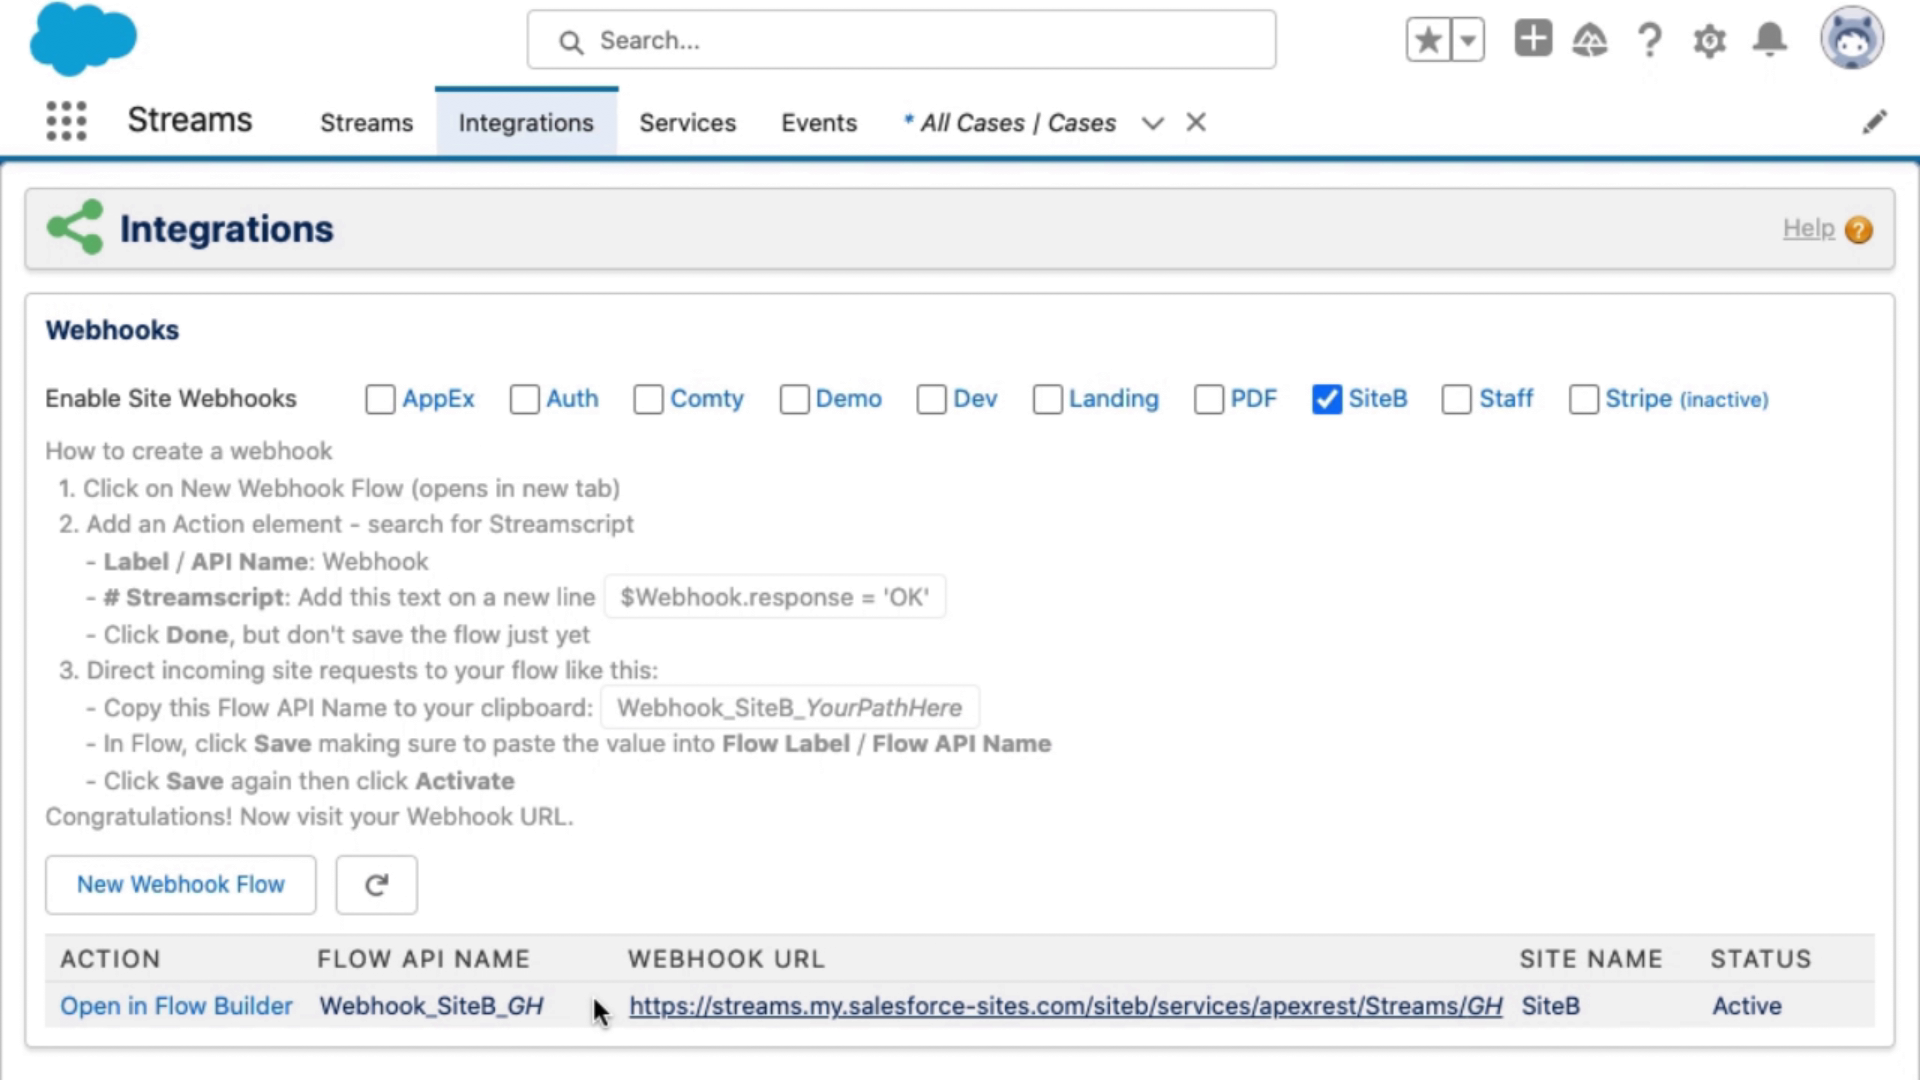1920x1080 pixels.
Task: Open the user profile avatar
Action: (1852, 39)
